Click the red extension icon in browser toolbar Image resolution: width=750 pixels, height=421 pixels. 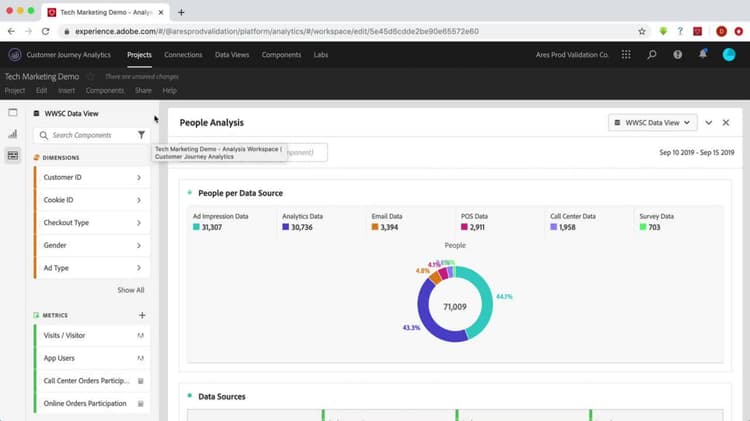[697, 31]
